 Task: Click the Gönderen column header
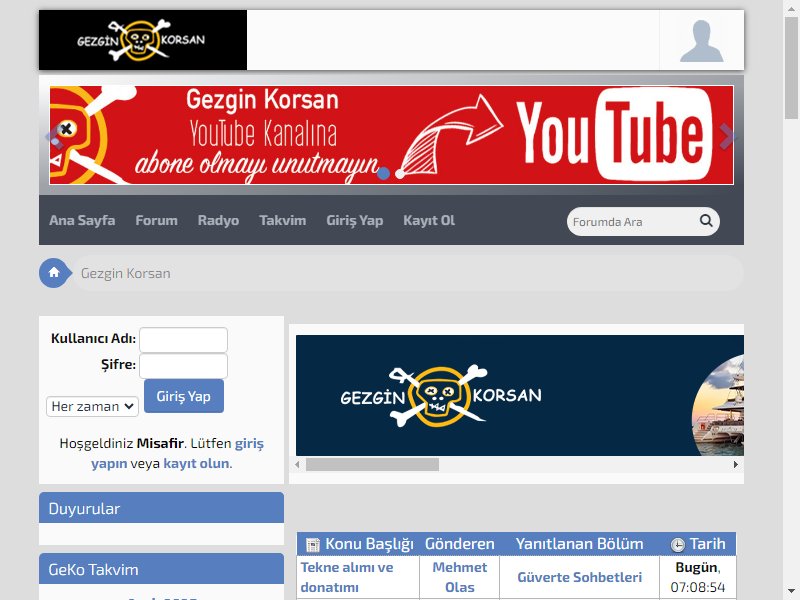(460, 544)
